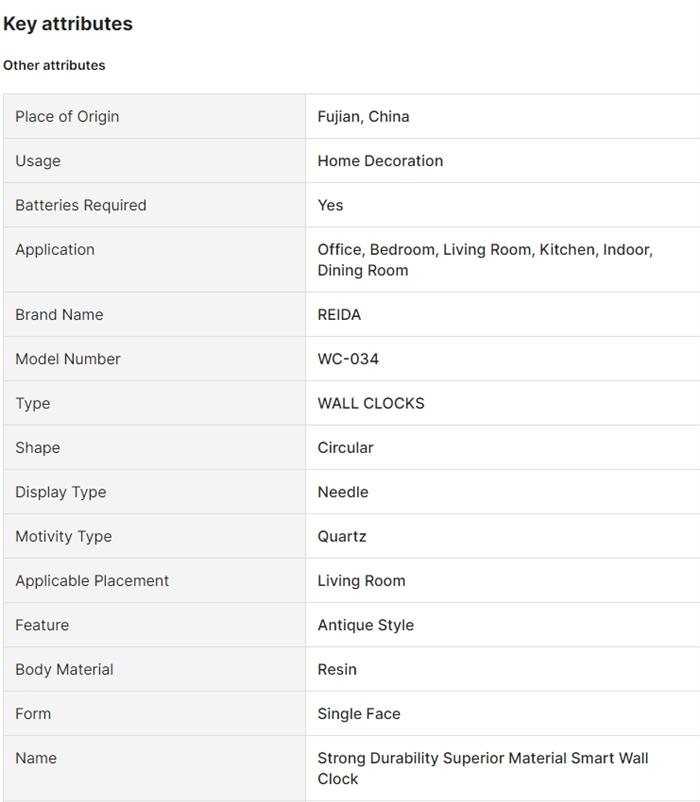The image size is (700, 802).
Task: Select the Other attributes subheading
Action: click(x=54, y=65)
